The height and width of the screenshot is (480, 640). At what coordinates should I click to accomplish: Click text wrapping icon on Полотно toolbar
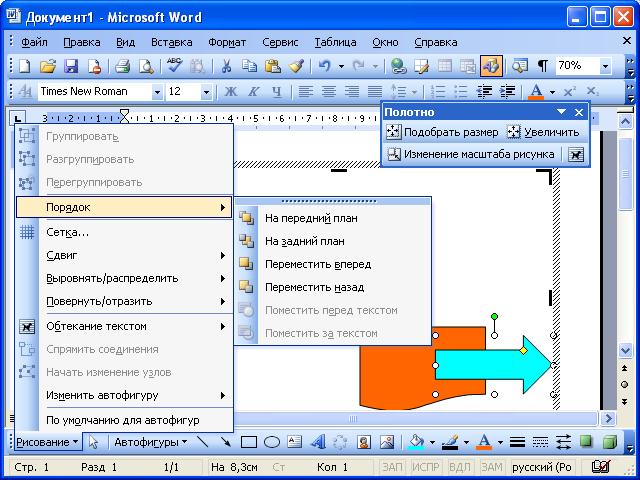click(576, 154)
